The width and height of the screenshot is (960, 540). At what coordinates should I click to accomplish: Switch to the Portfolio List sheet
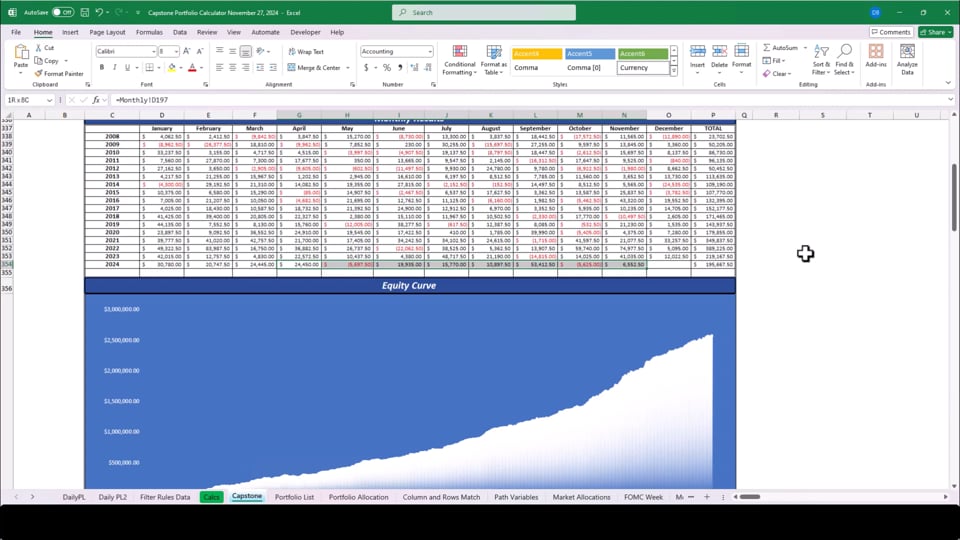tap(294, 497)
